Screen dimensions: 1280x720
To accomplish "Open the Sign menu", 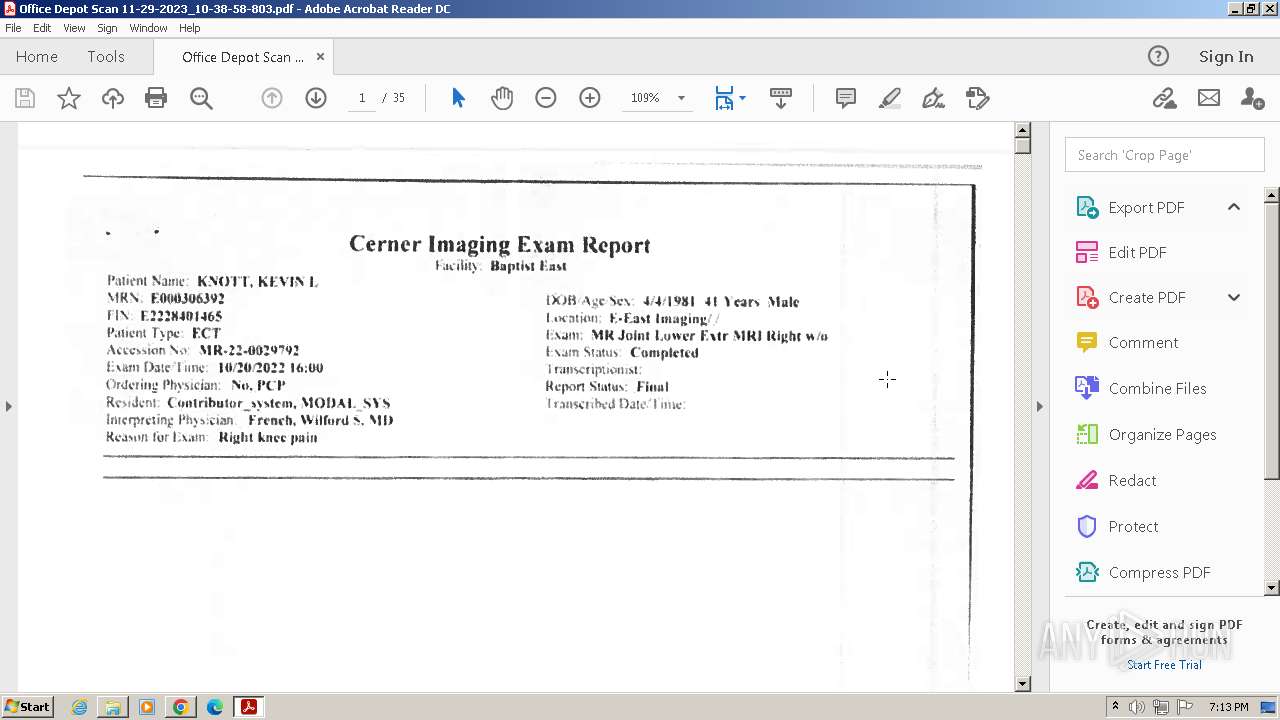I will (107, 28).
